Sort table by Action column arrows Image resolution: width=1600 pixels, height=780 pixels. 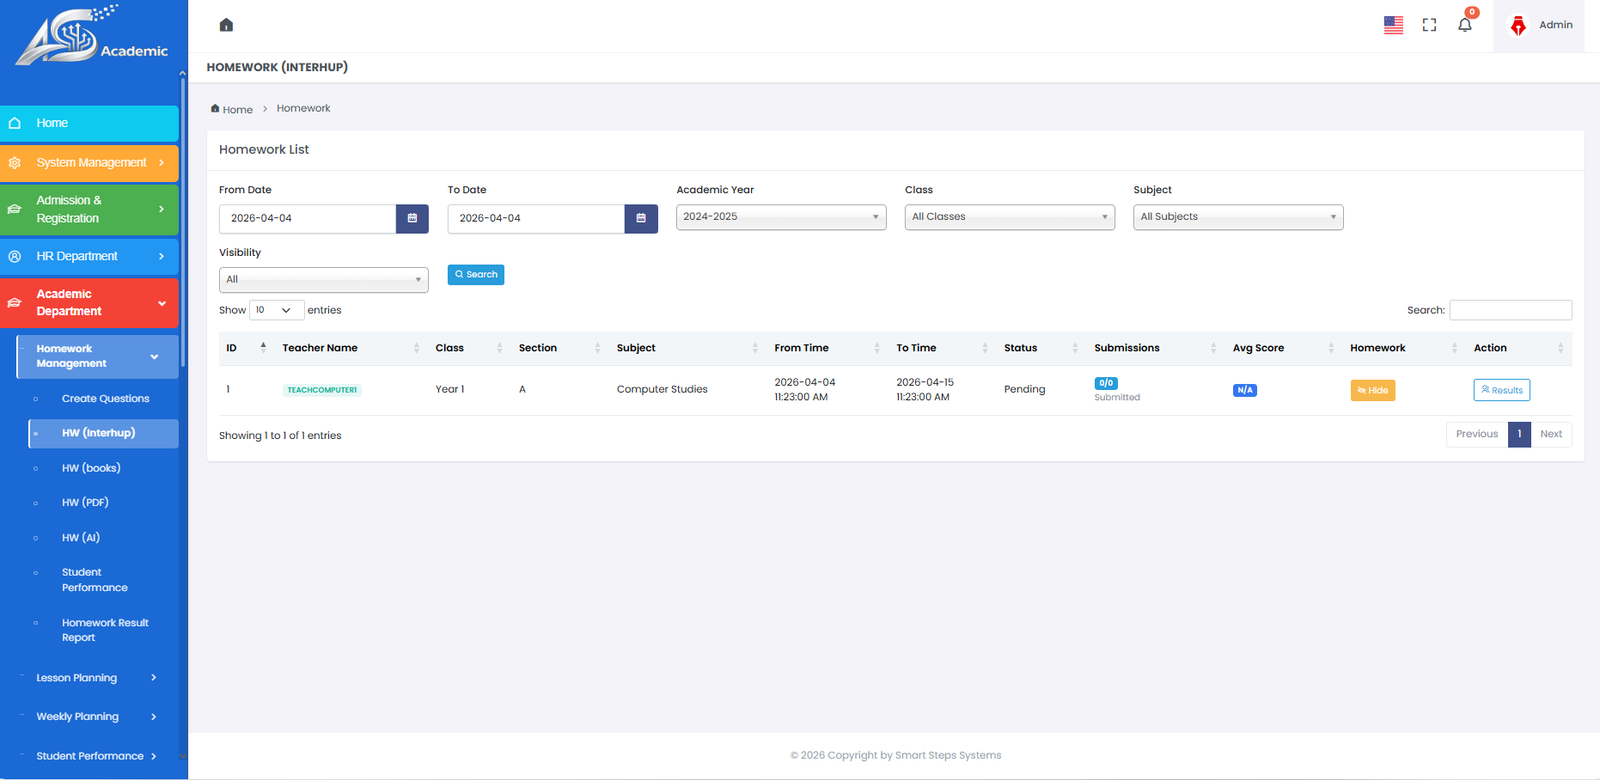(x=1560, y=348)
